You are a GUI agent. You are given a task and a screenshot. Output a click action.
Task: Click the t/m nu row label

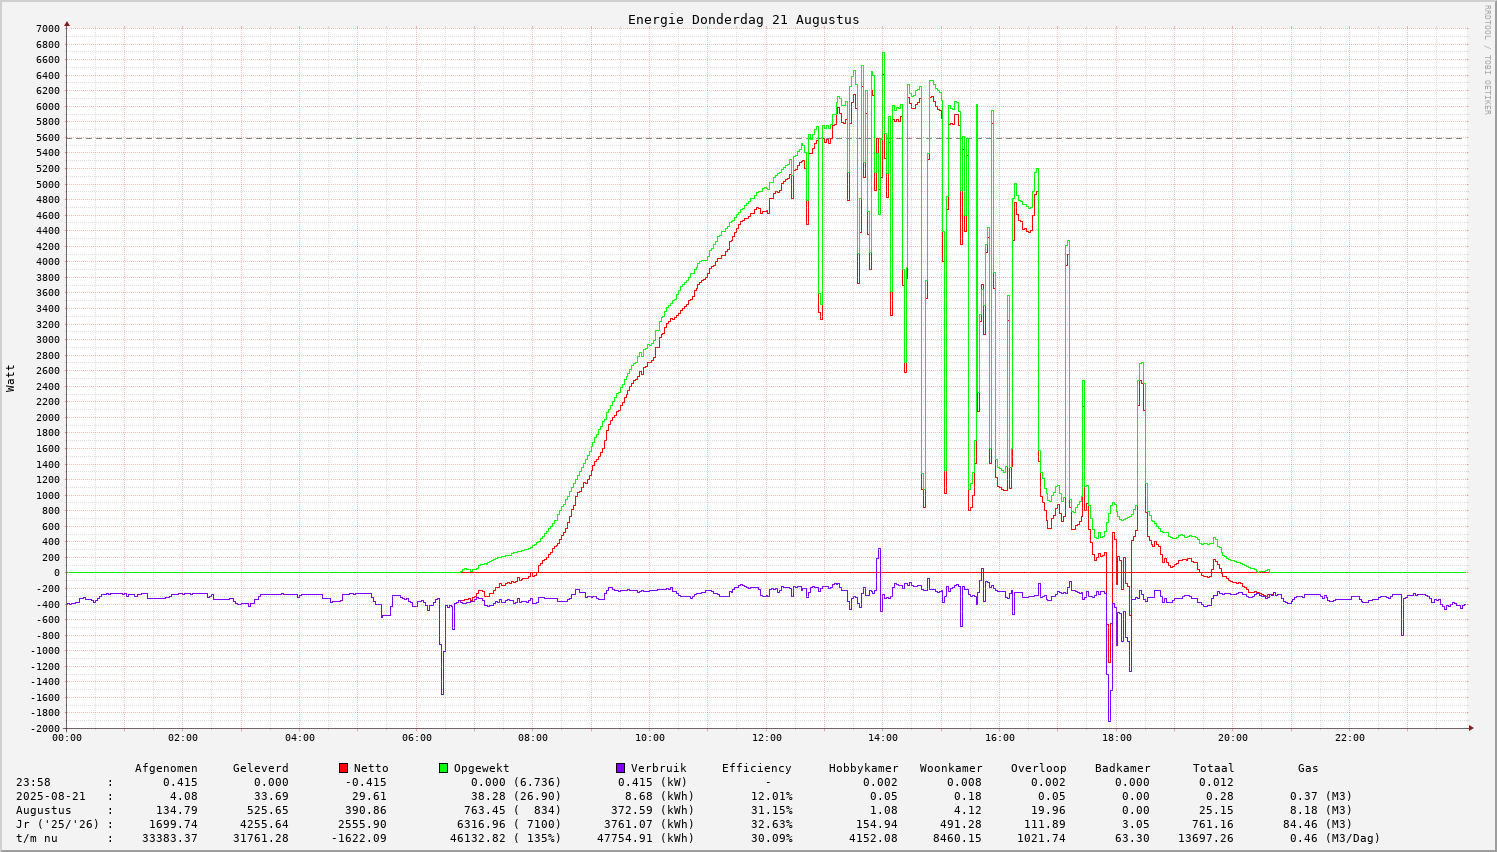(x=40, y=838)
